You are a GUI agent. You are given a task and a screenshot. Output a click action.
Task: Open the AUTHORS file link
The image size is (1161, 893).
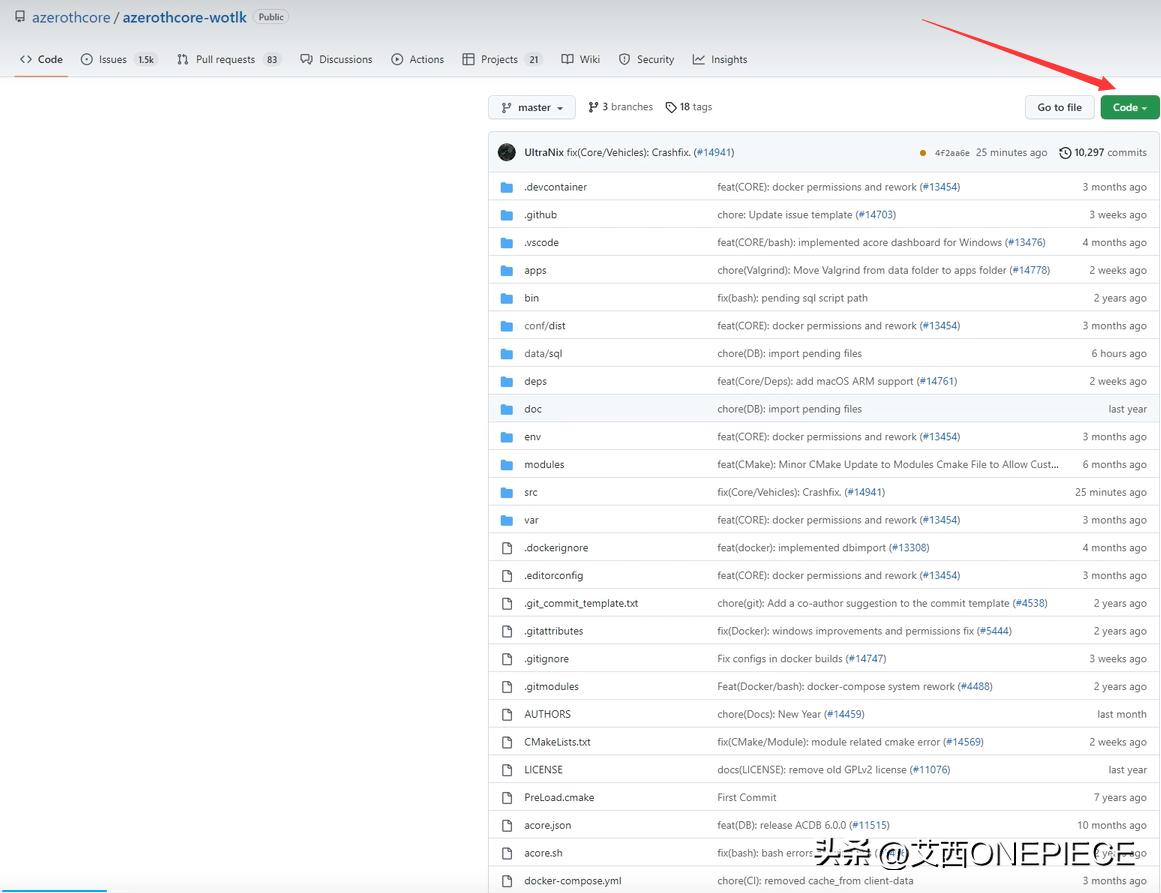click(x=547, y=714)
